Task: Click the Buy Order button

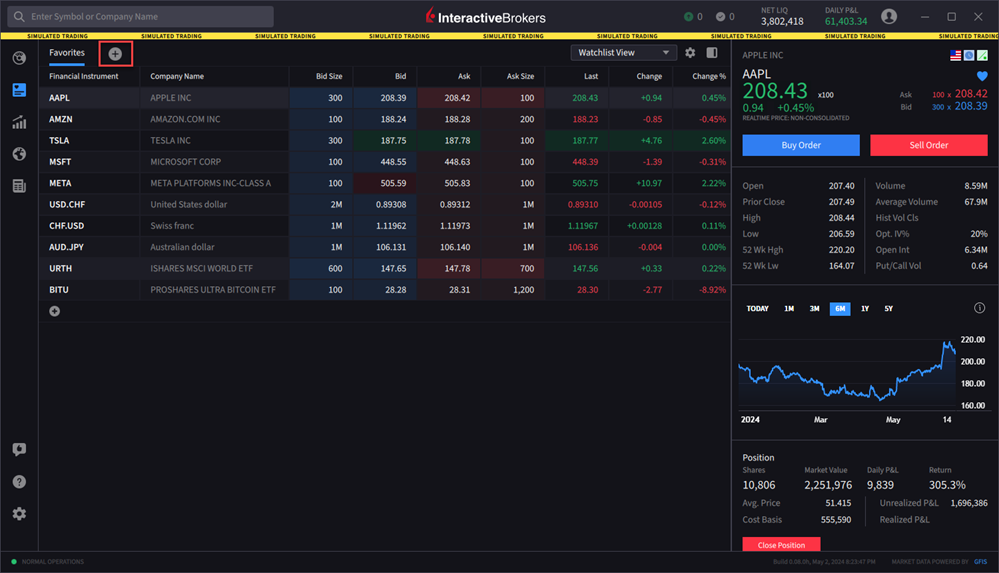Action: click(x=801, y=145)
